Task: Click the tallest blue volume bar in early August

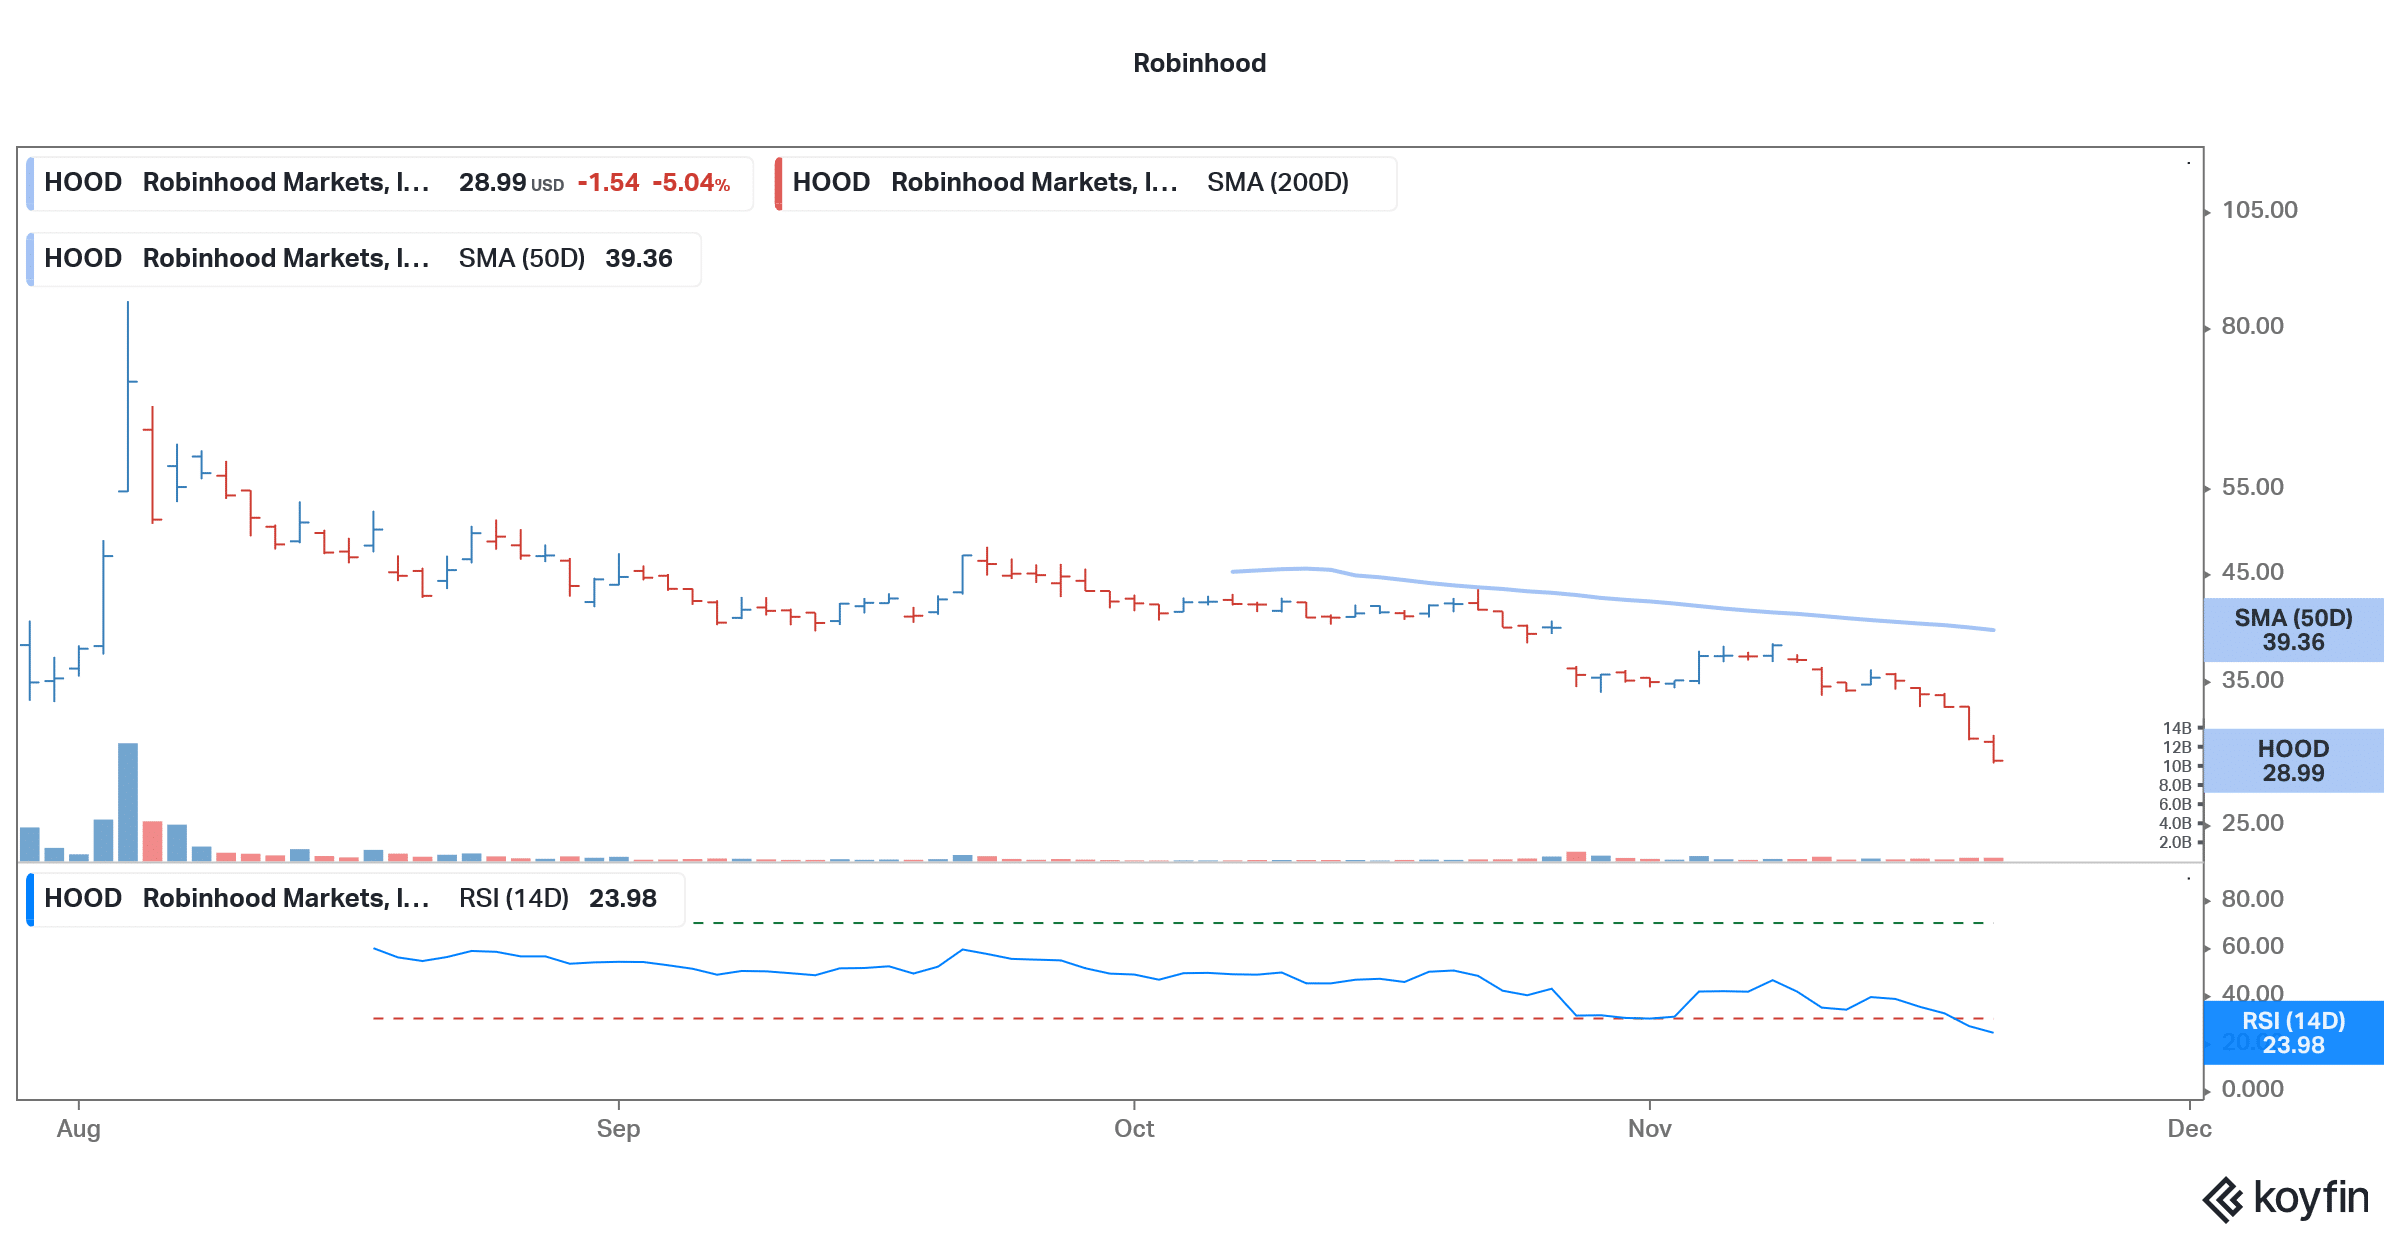Action: 128,802
